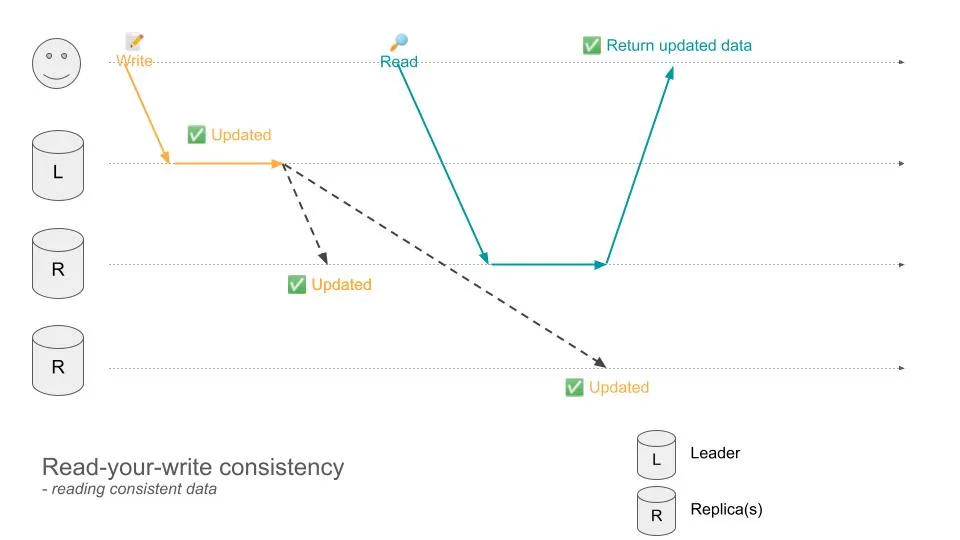Click the green checkmark on the leader's Updated
The image size is (960, 540).
tap(196, 135)
